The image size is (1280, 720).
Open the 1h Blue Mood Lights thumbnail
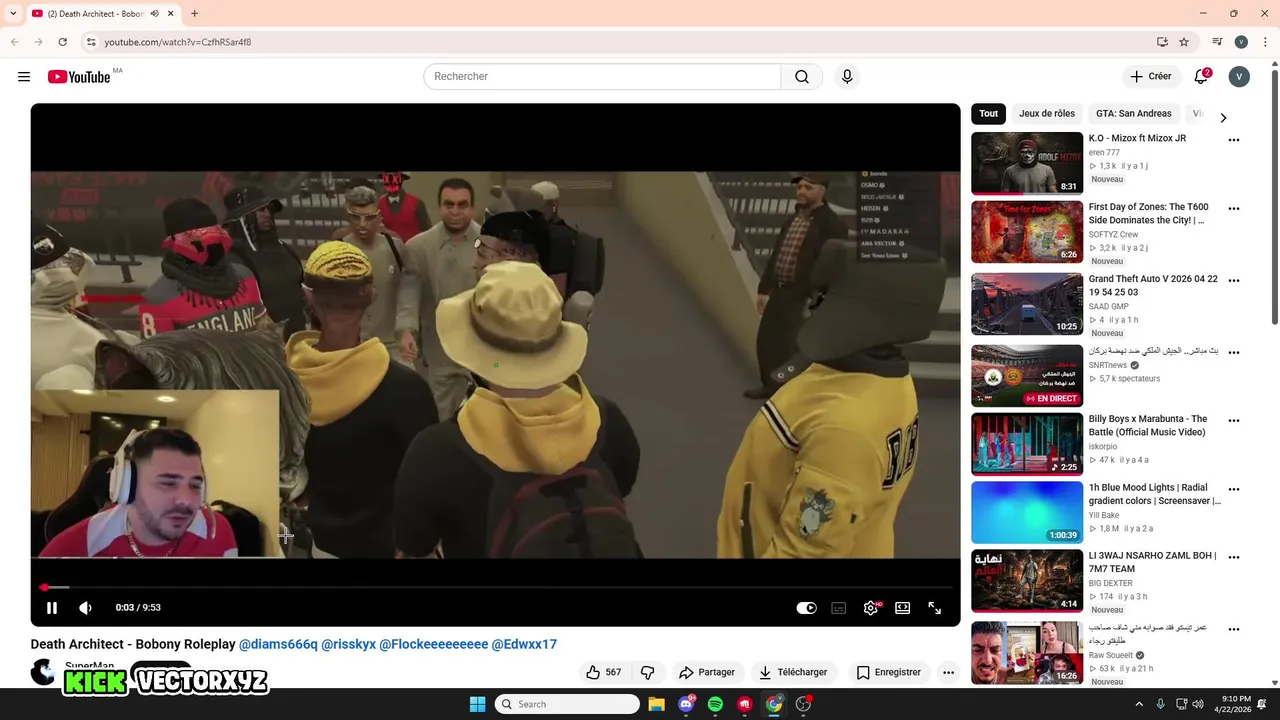tap(1027, 513)
